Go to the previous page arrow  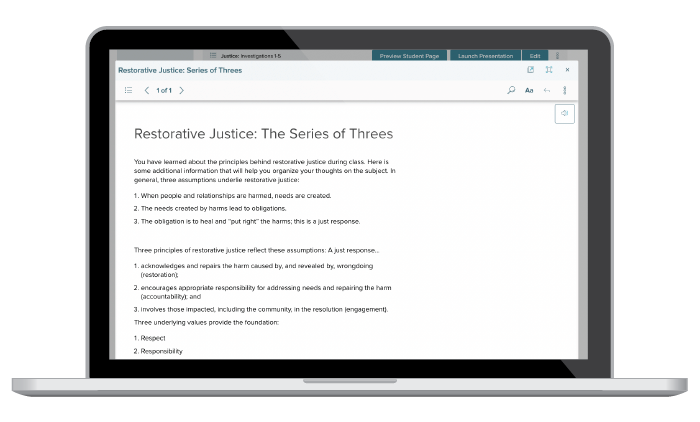click(x=147, y=90)
